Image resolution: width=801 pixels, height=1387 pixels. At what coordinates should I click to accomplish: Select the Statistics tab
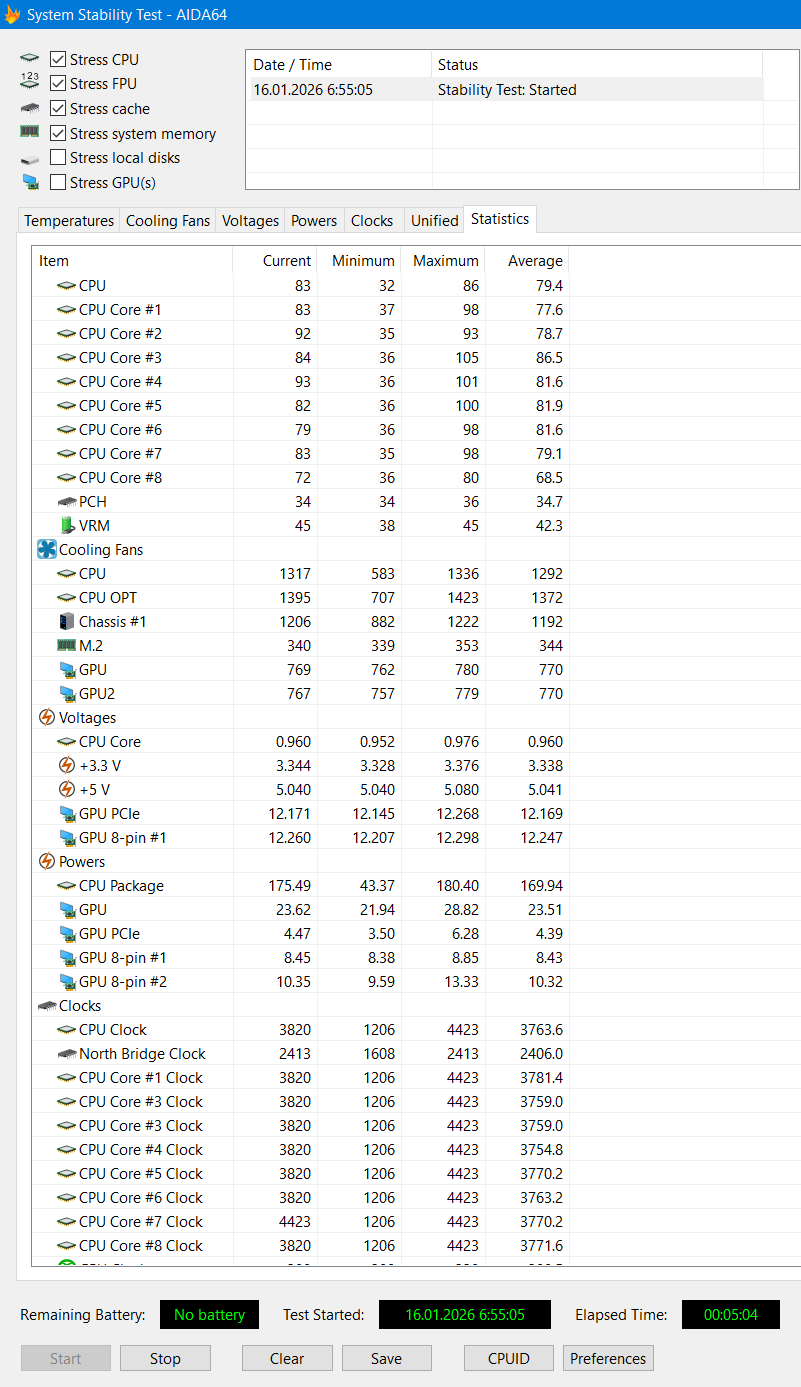coord(500,218)
